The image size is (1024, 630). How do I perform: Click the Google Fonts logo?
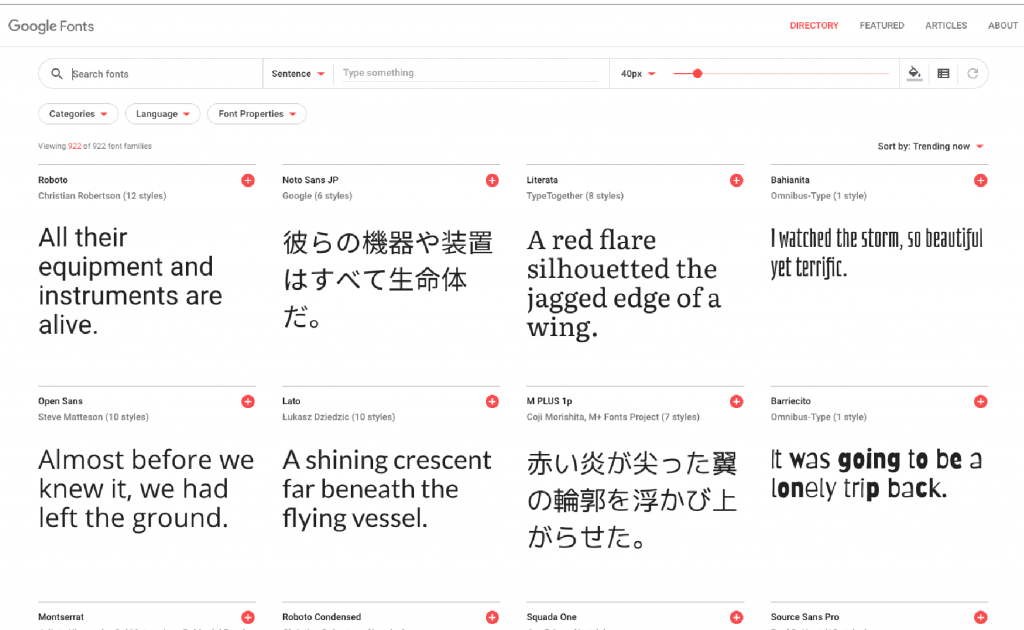(x=51, y=26)
